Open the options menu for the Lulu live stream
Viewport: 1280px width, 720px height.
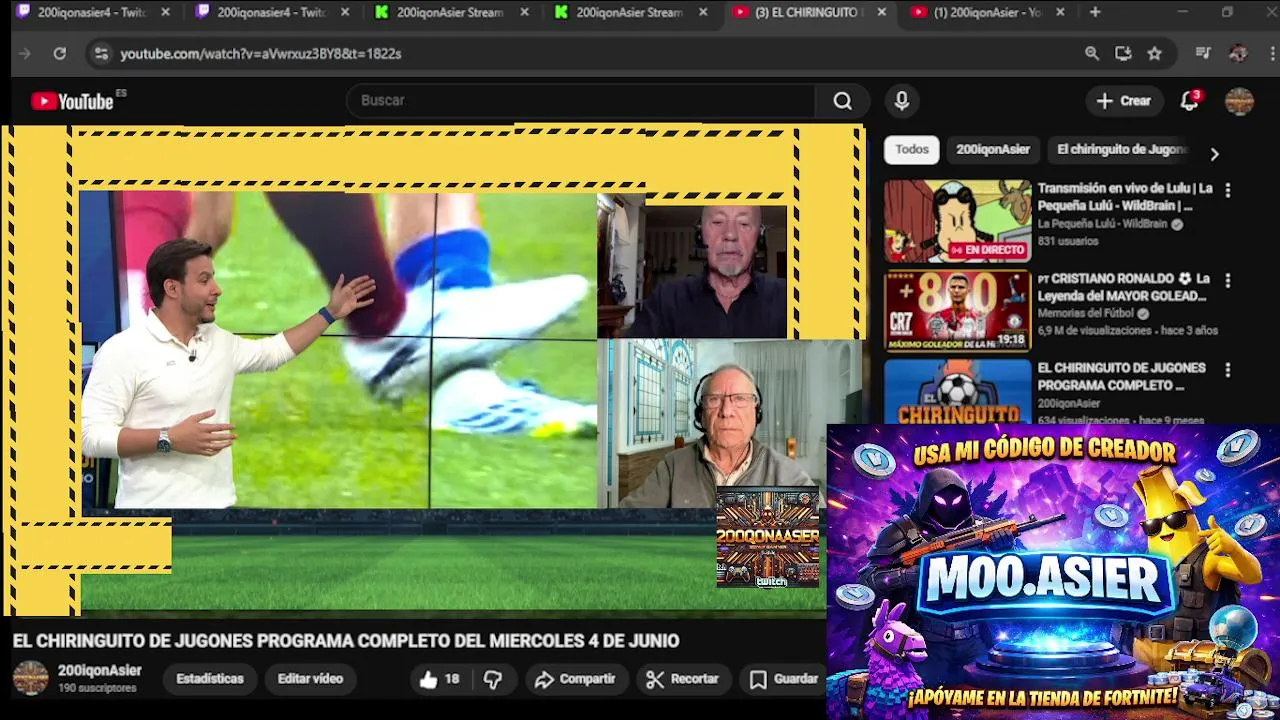point(1228,189)
